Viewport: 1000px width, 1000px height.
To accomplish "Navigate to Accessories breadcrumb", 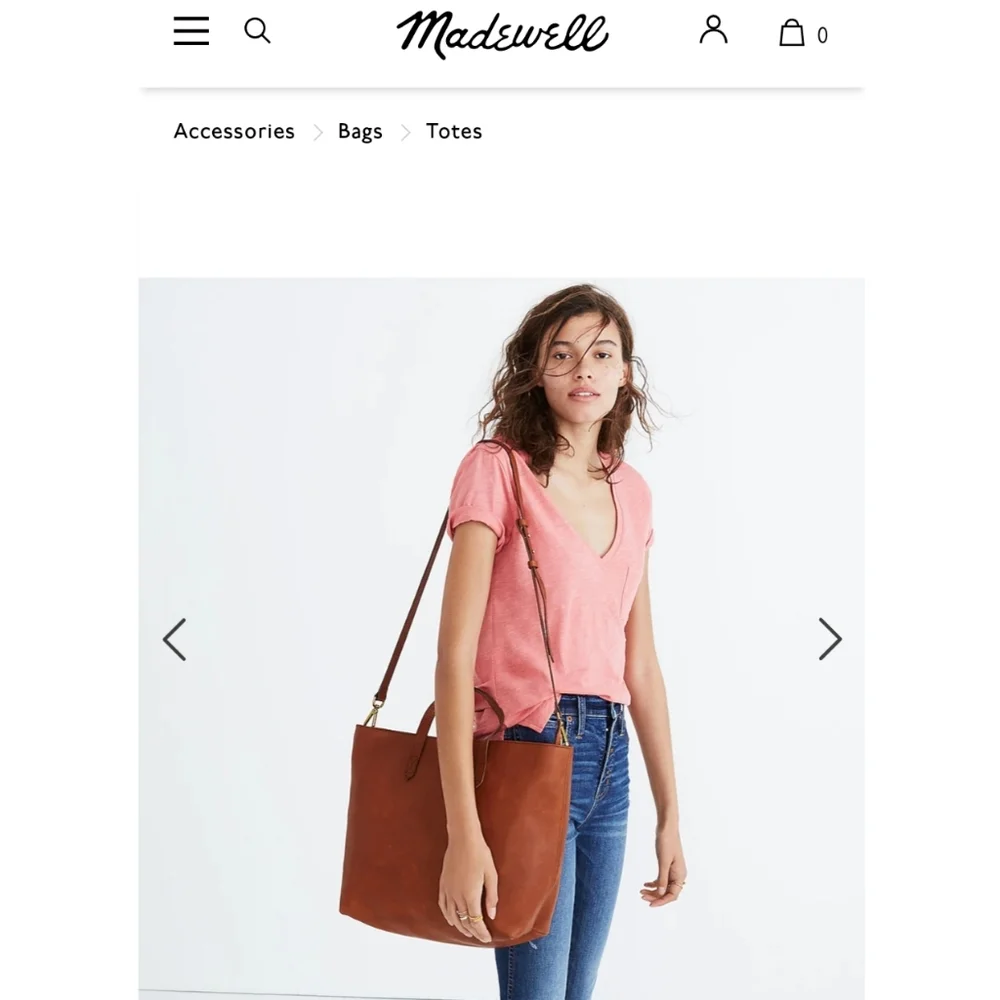I will click(x=234, y=131).
